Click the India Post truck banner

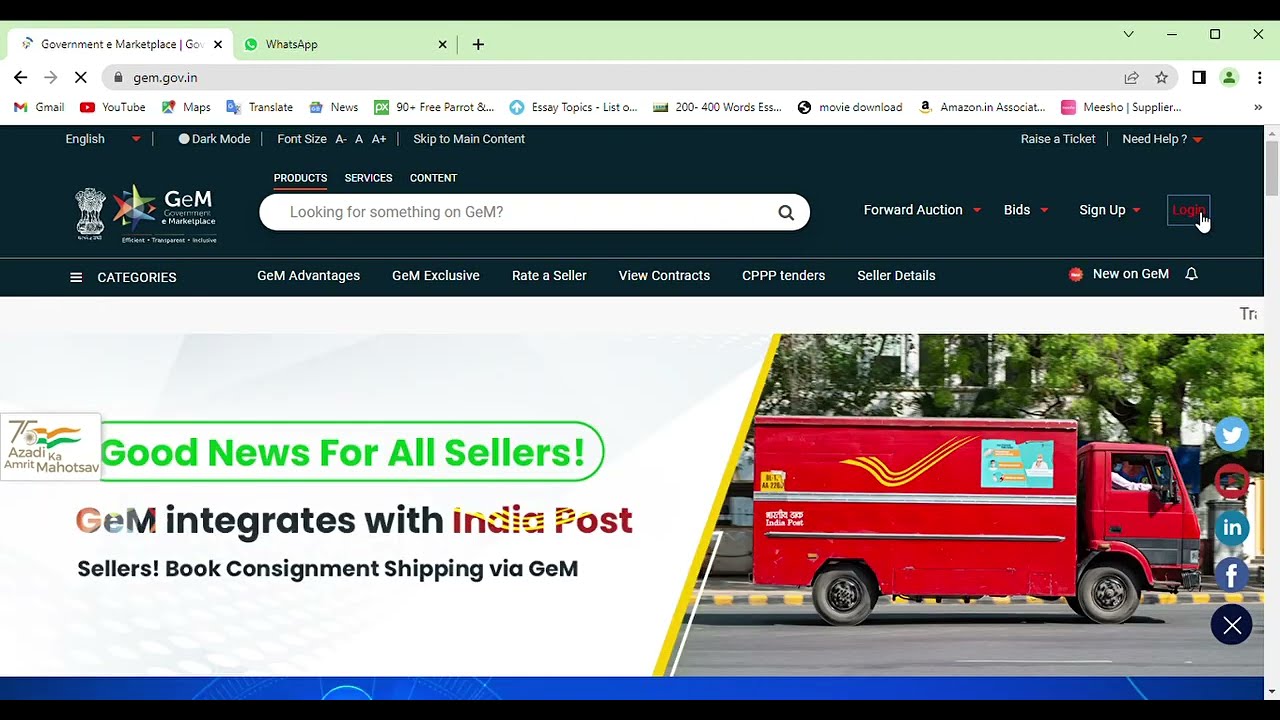[632, 505]
